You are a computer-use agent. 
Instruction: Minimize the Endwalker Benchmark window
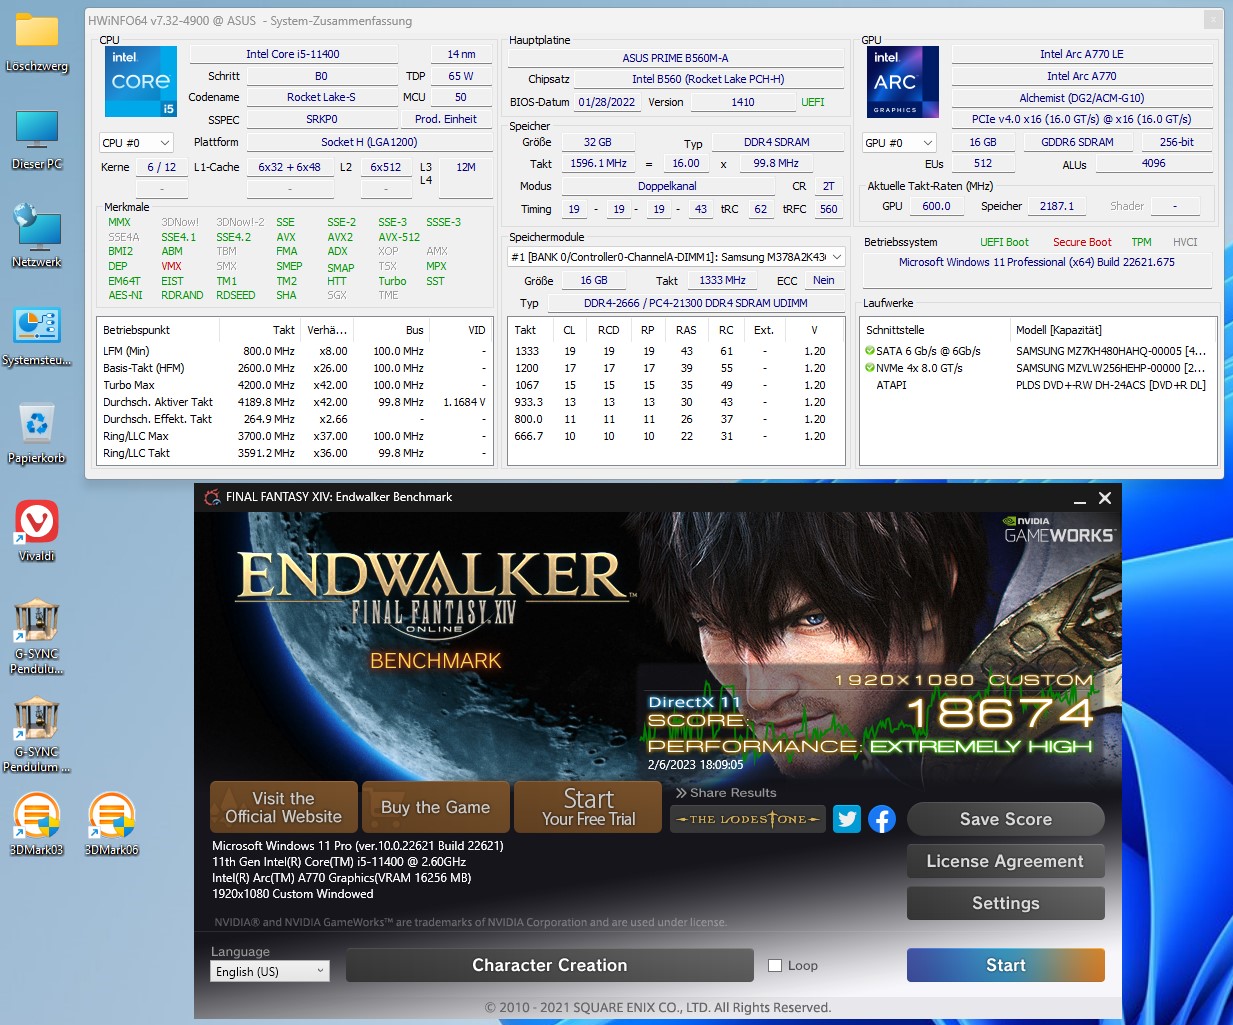pyautogui.click(x=1079, y=498)
